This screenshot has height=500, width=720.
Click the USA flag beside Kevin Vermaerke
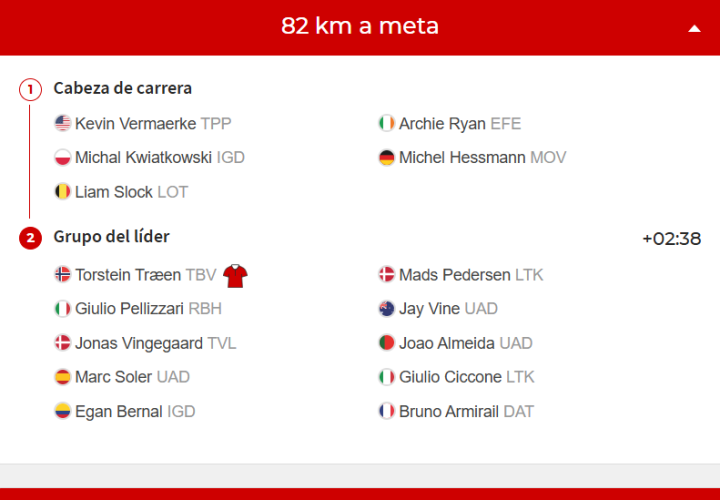coord(63,124)
